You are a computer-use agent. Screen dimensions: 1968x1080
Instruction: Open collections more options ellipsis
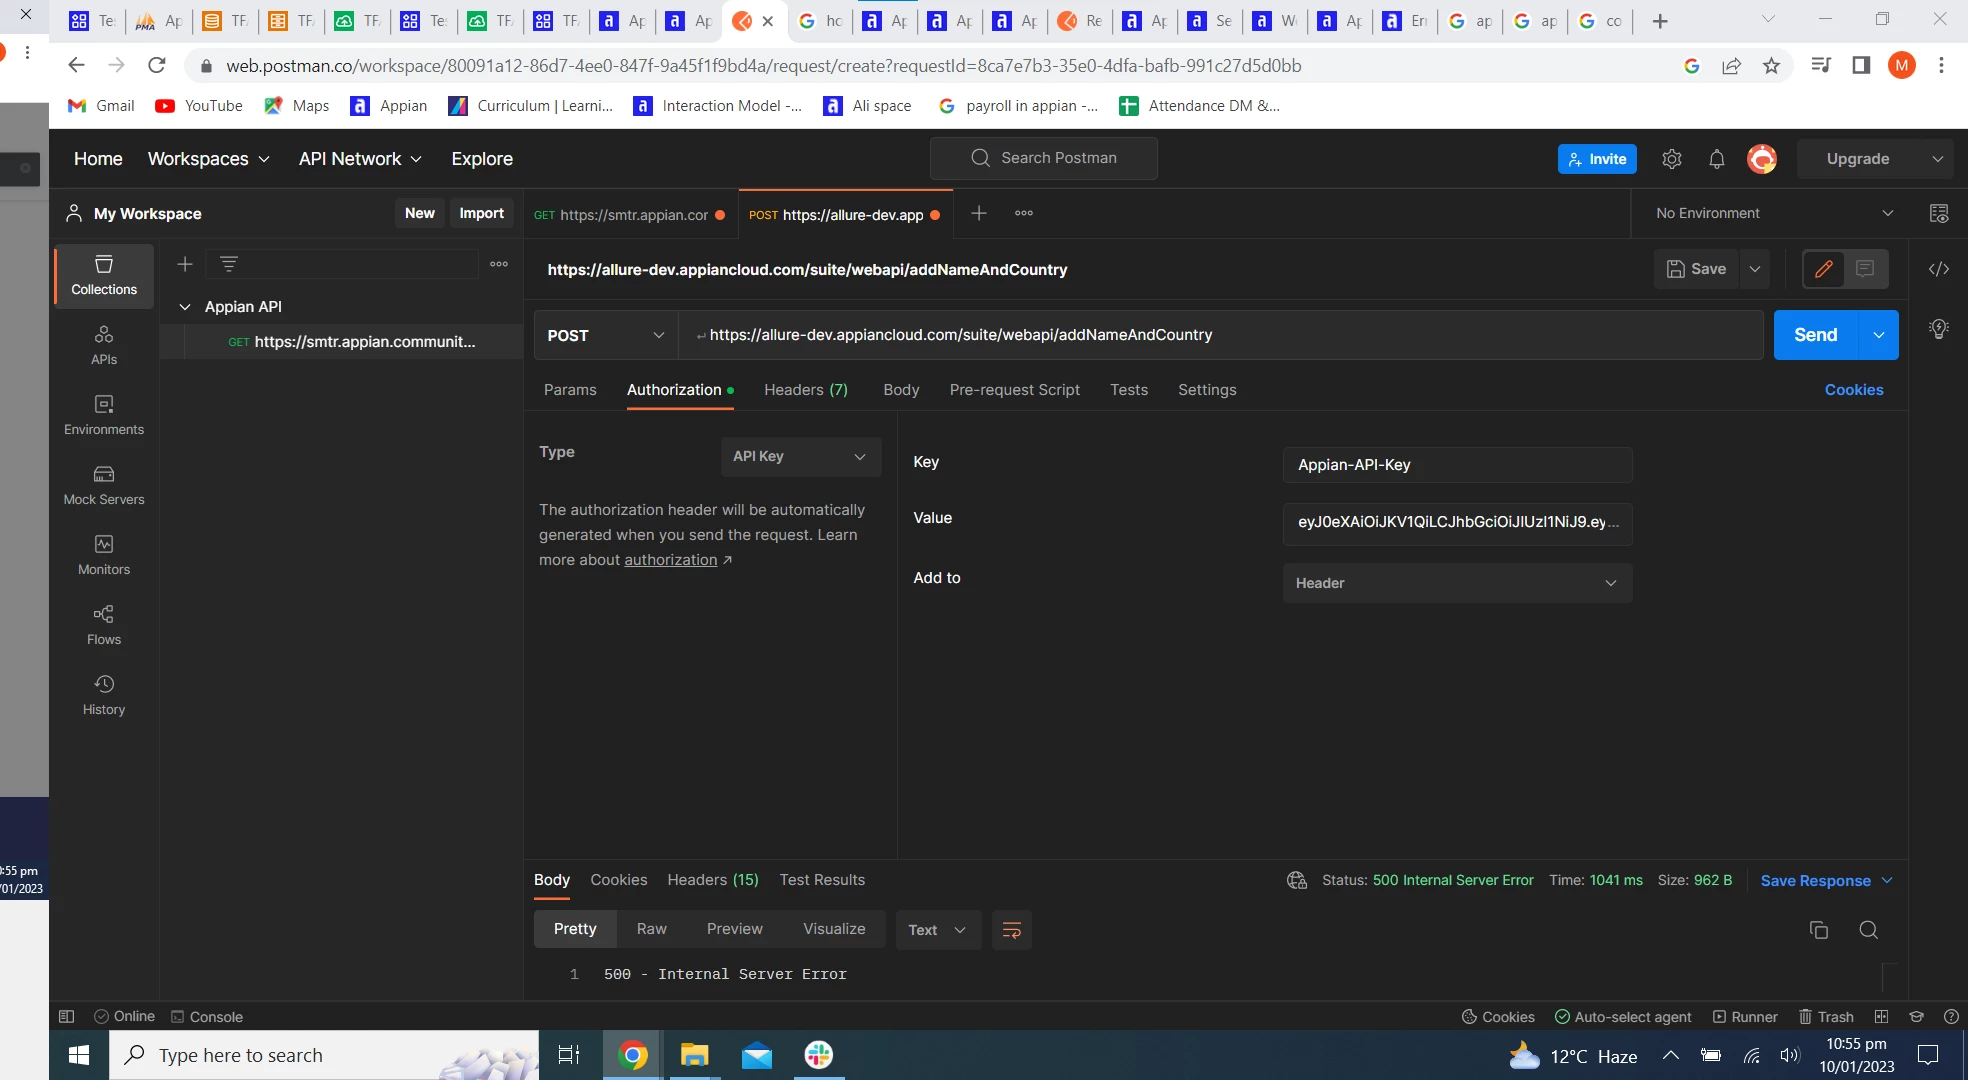[499, 264]
